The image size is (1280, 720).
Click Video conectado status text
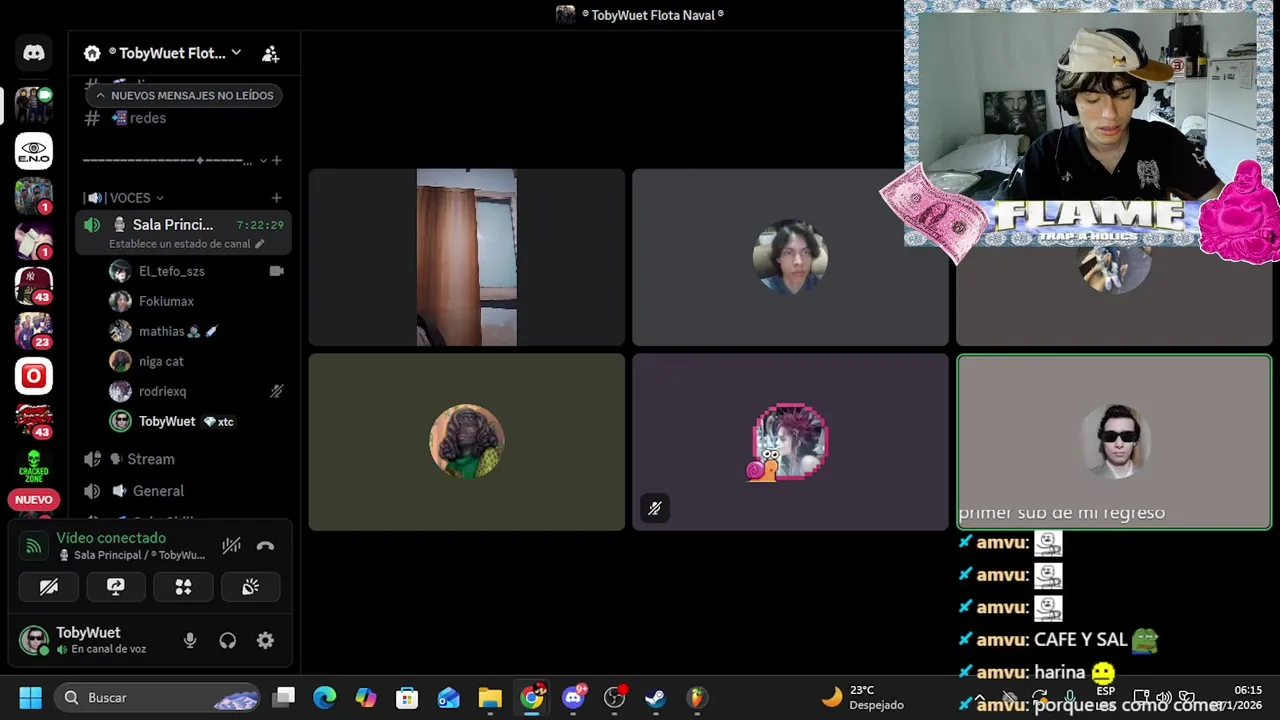[111, 538]
